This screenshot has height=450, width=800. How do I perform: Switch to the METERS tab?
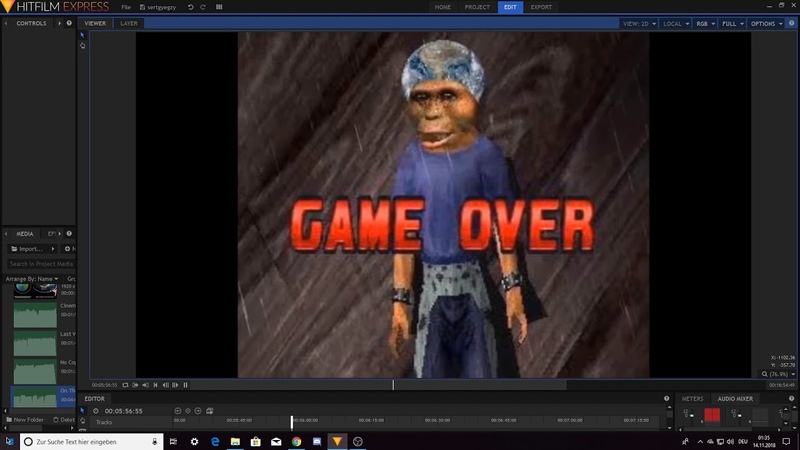(692, 398)
